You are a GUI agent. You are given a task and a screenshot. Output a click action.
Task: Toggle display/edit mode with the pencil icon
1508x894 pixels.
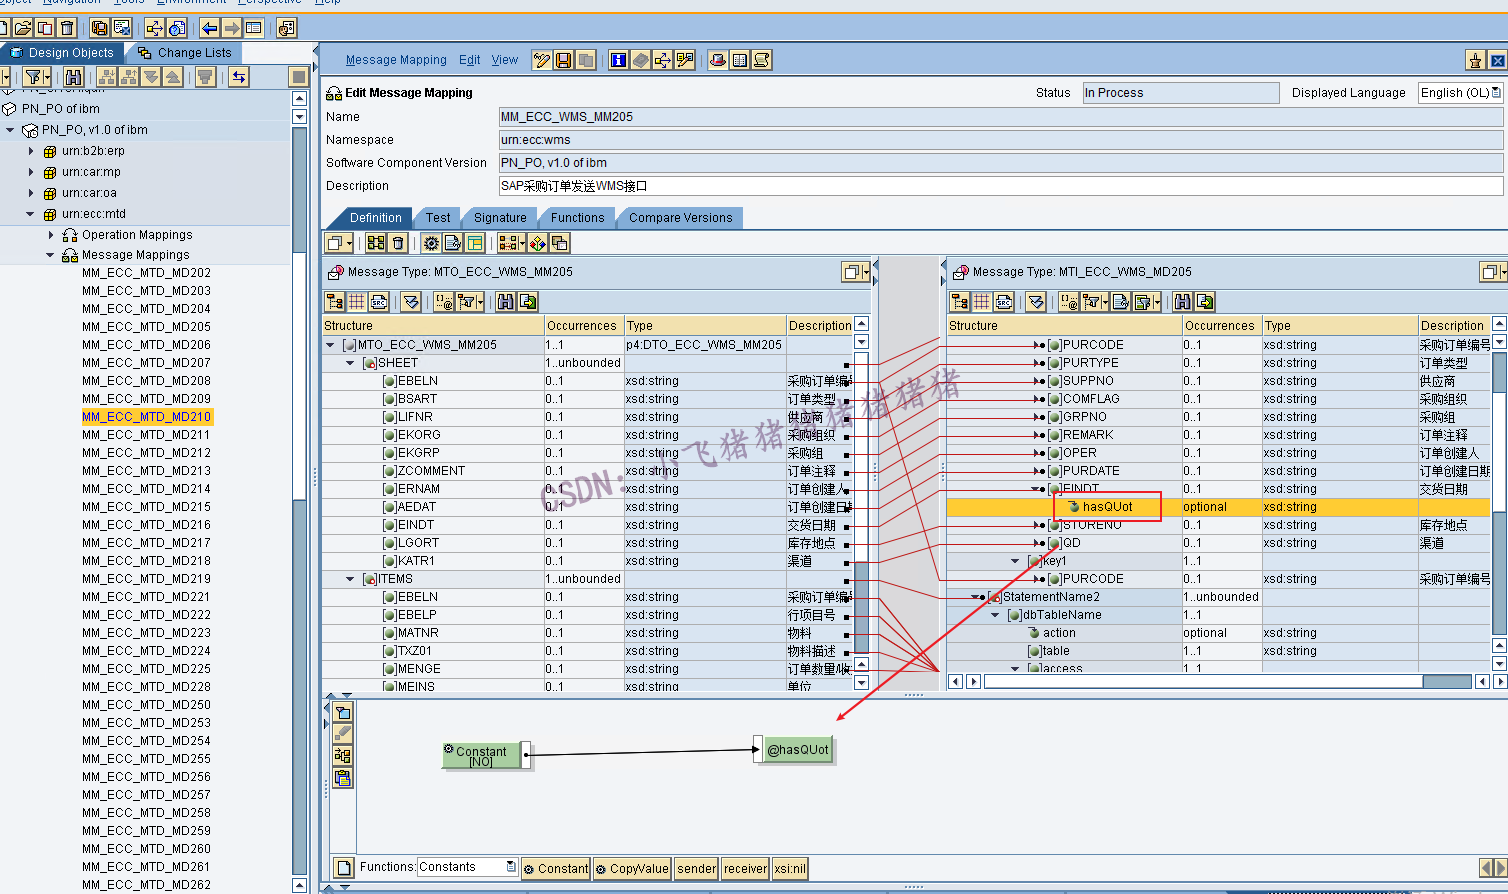tap(542, 60)
